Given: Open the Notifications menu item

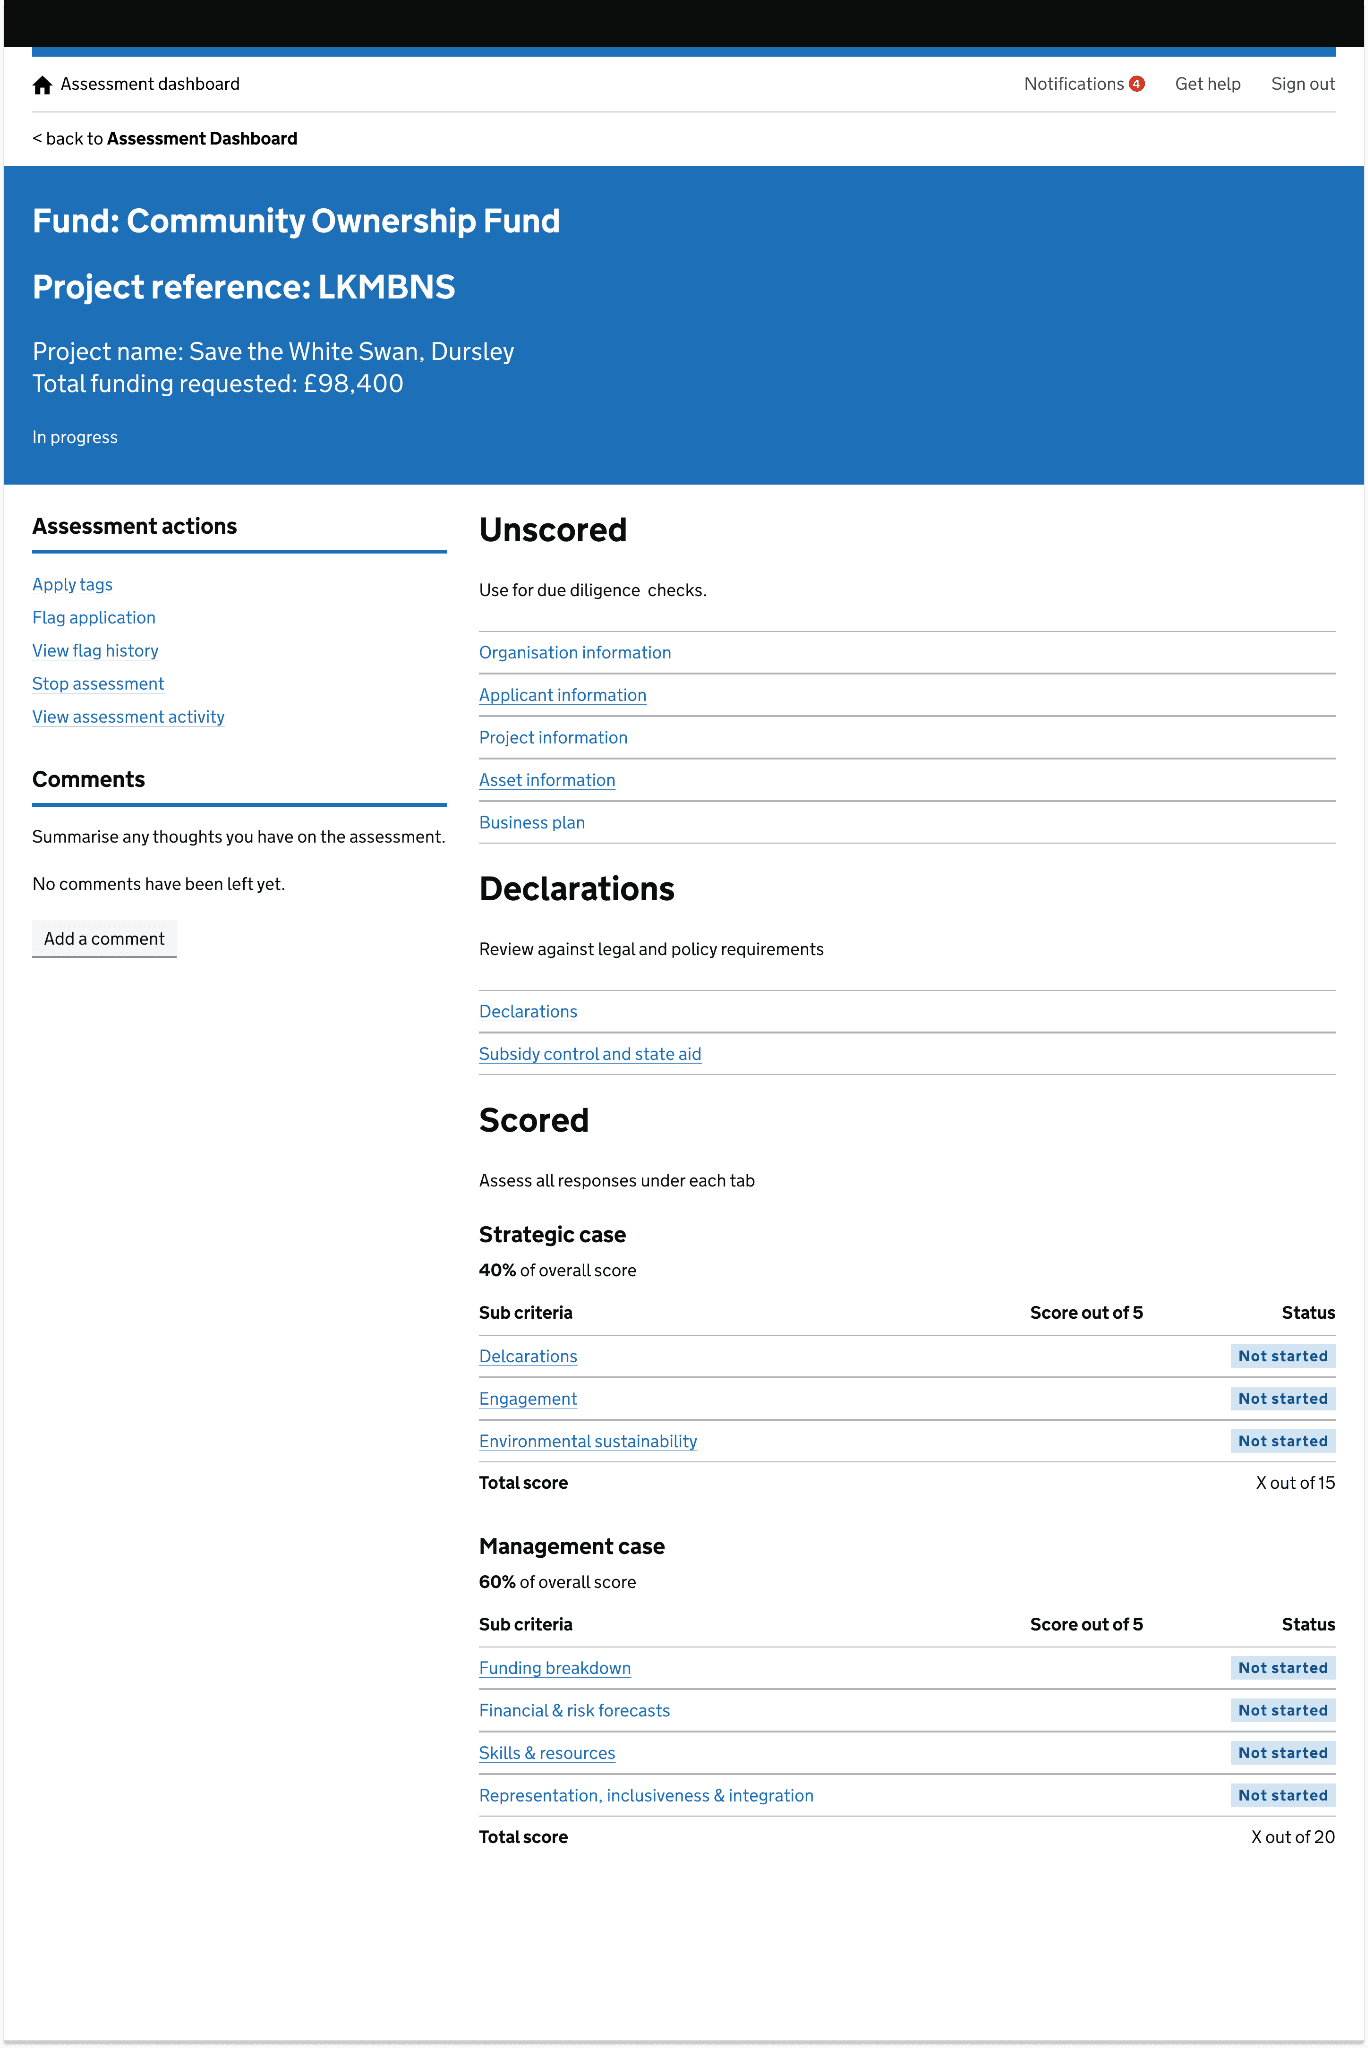Looking at the screenshot, I should [1073, 84].
